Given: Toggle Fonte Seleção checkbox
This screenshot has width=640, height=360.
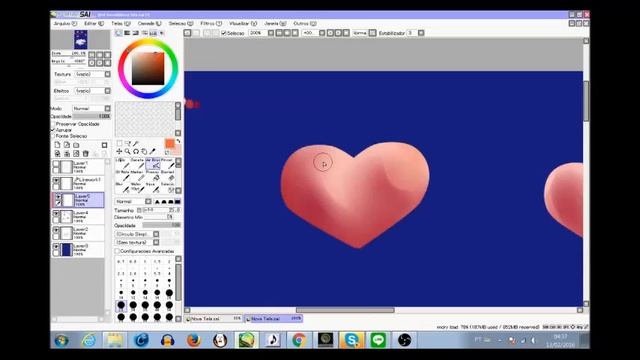Looking at the screenshot, I should click(53, 136).
